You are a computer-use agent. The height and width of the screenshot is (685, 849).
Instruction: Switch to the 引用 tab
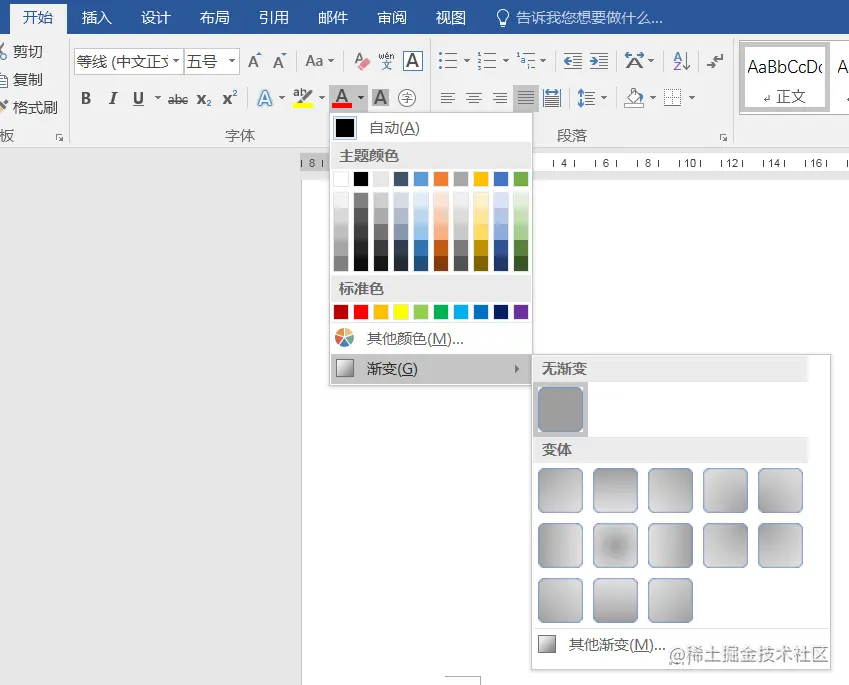273,18
